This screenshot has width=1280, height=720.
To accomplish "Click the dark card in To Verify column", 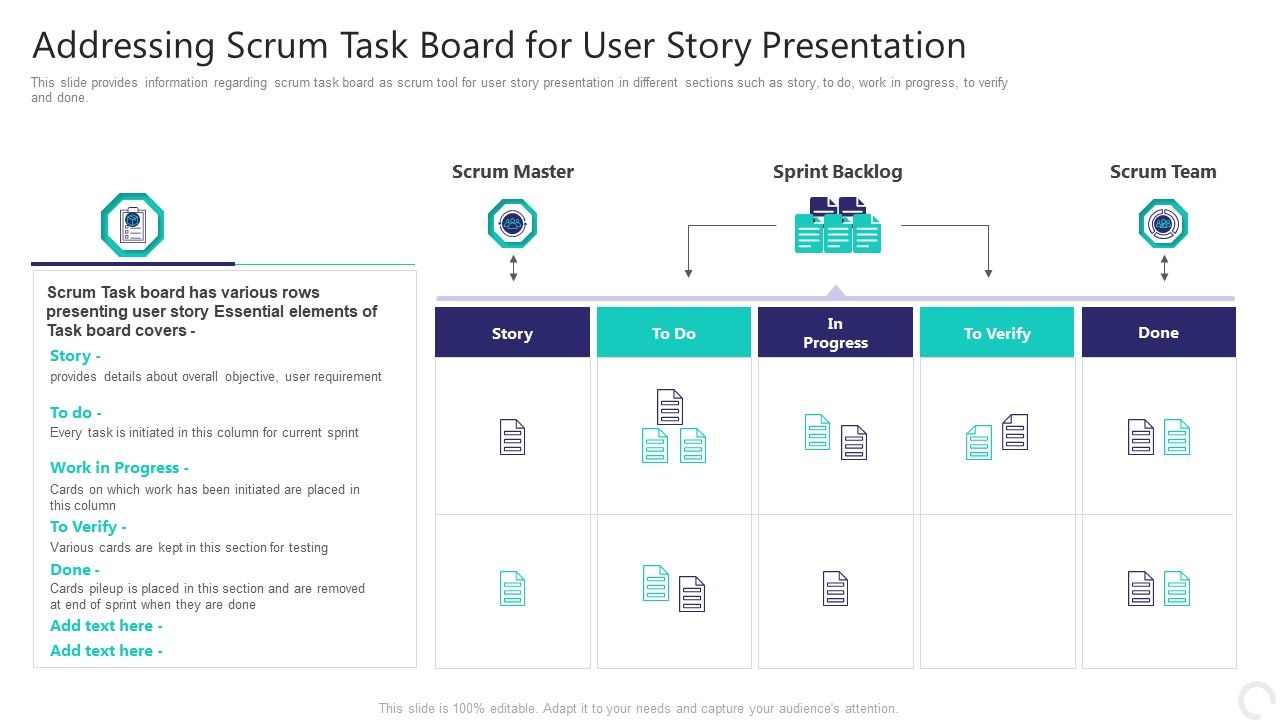I will [x=1015, y=432].
